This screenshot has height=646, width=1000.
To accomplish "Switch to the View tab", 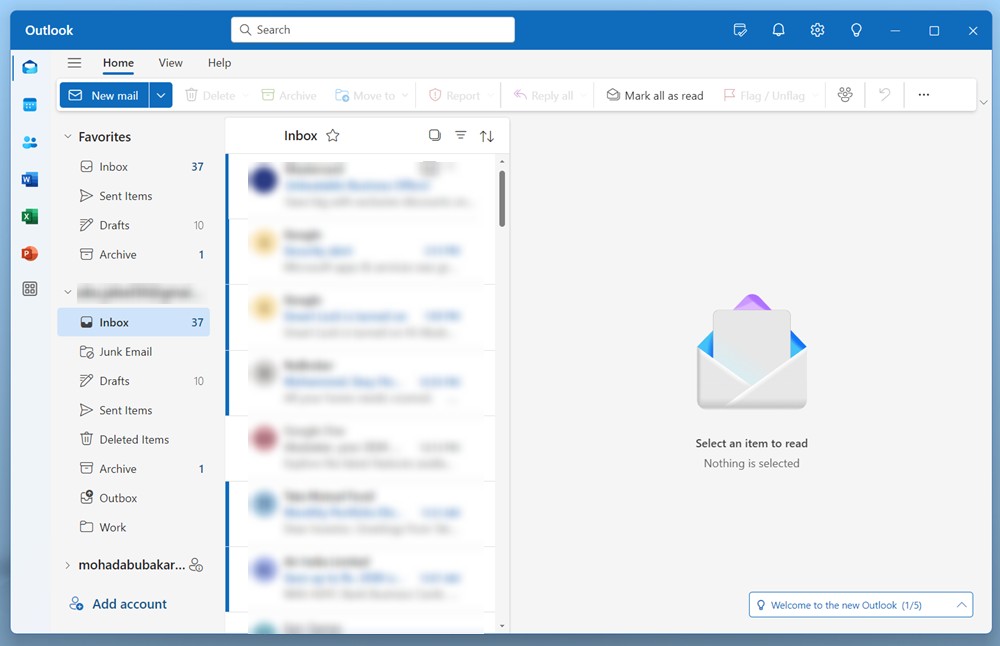I will point(170,63).
